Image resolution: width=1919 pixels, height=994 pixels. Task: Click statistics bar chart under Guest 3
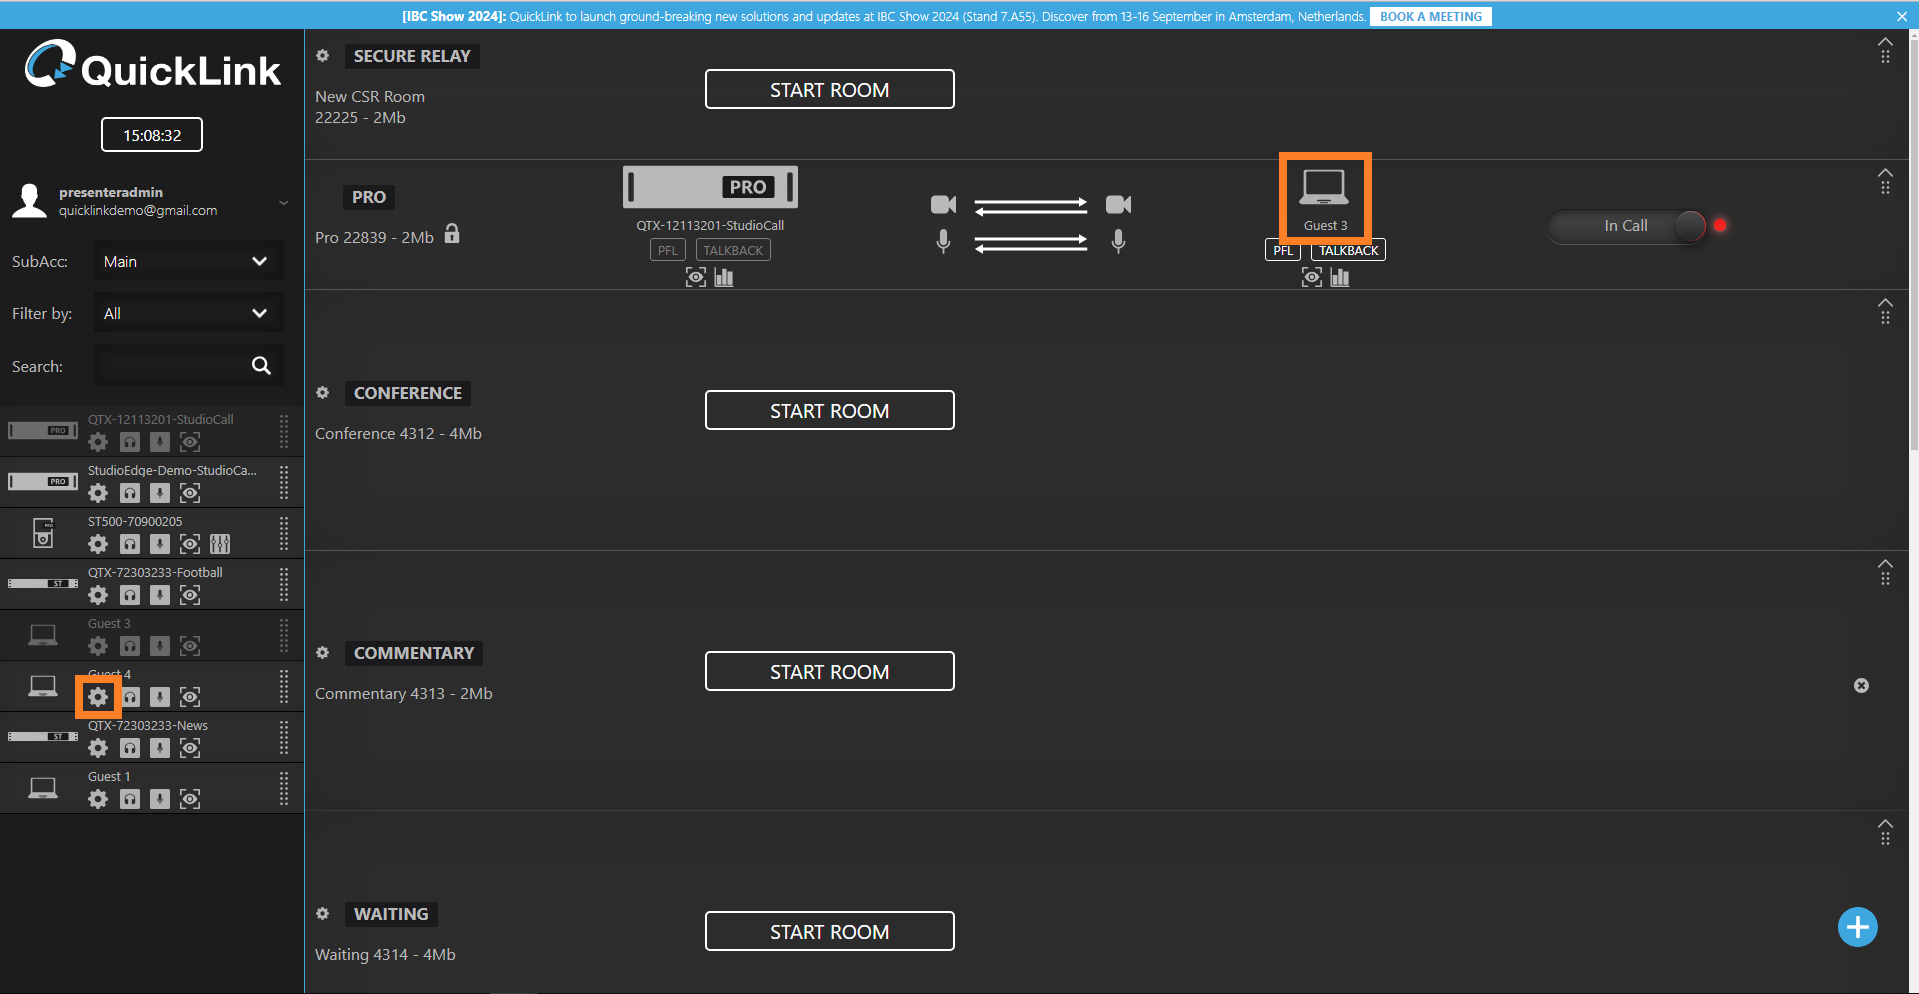point(1340,278)
